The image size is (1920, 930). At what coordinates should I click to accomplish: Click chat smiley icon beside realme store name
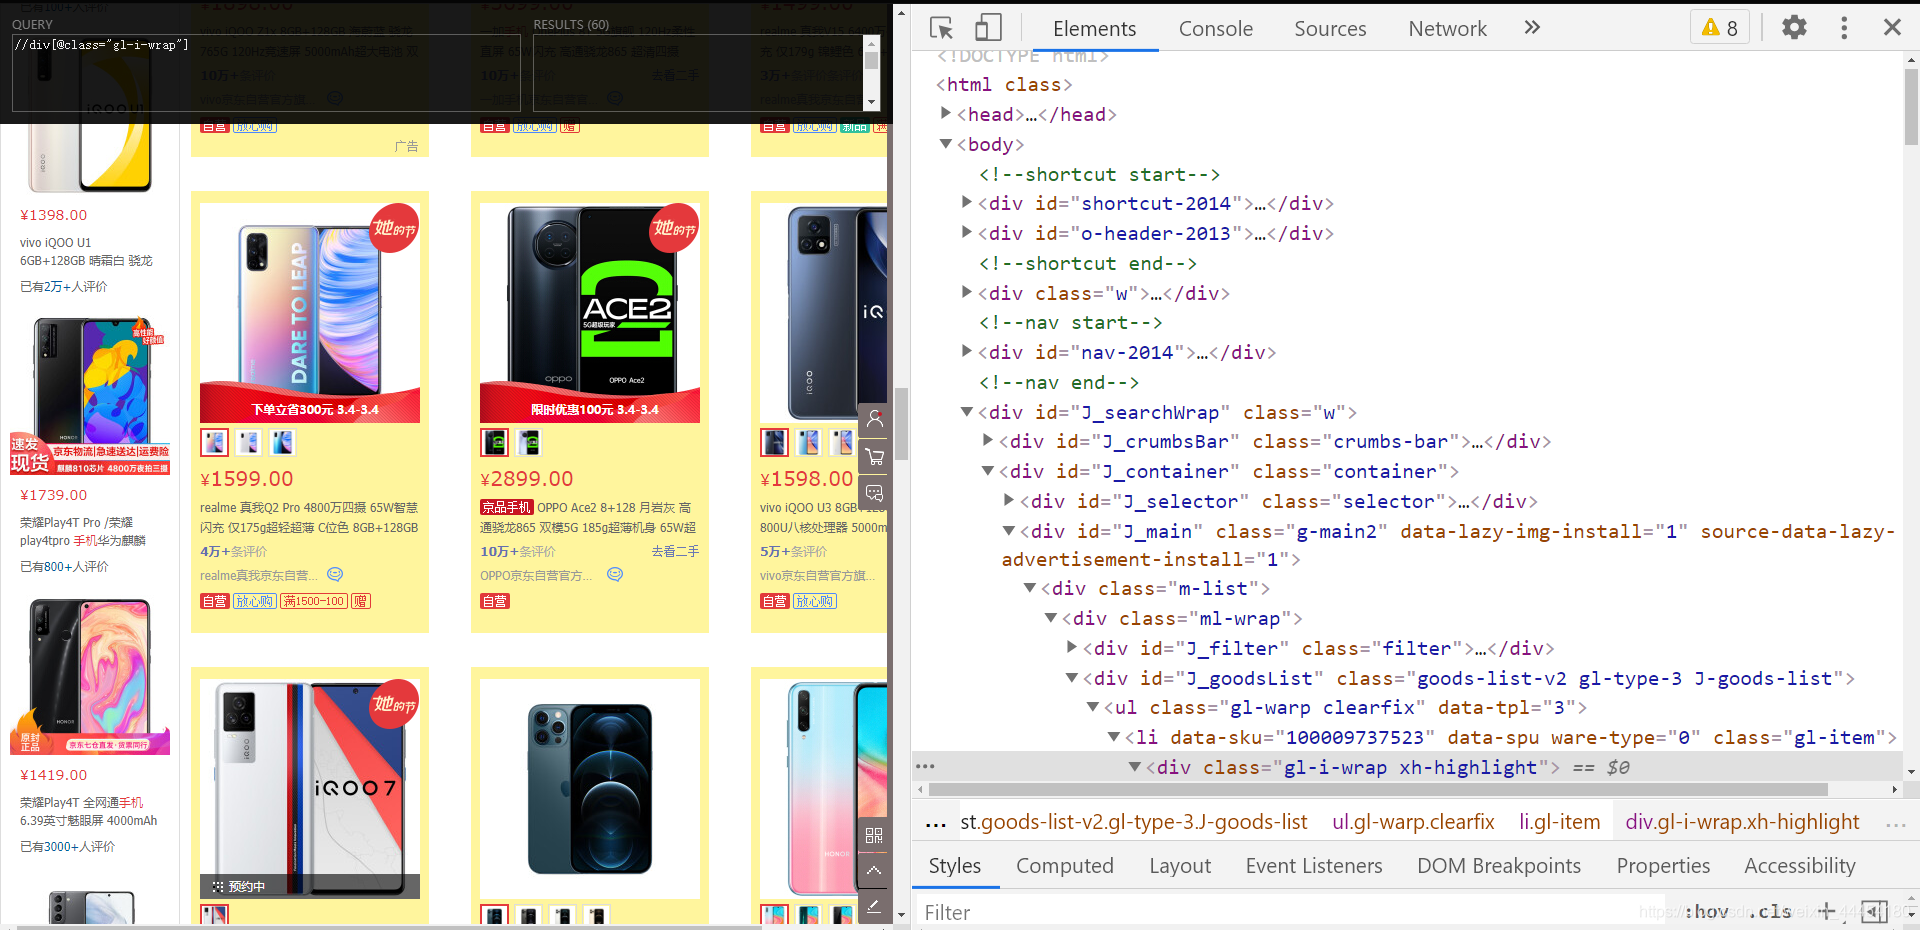[x=335, y=574]
